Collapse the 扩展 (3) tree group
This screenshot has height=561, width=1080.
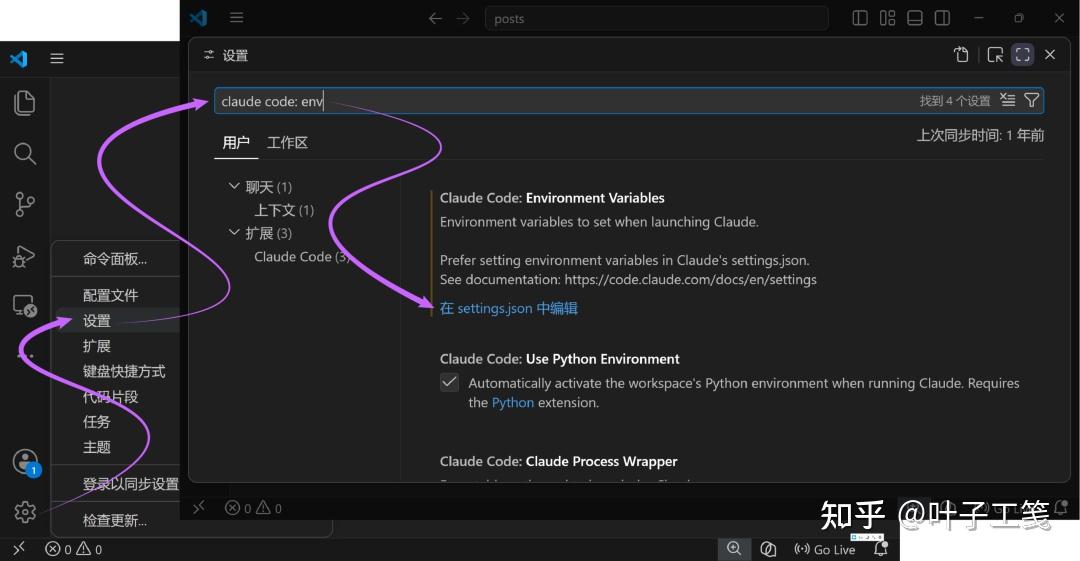pos(233,232)
